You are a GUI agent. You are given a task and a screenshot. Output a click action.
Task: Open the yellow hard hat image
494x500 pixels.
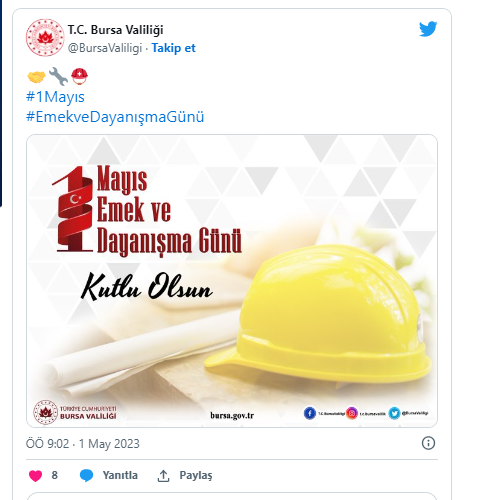(232, 281)
